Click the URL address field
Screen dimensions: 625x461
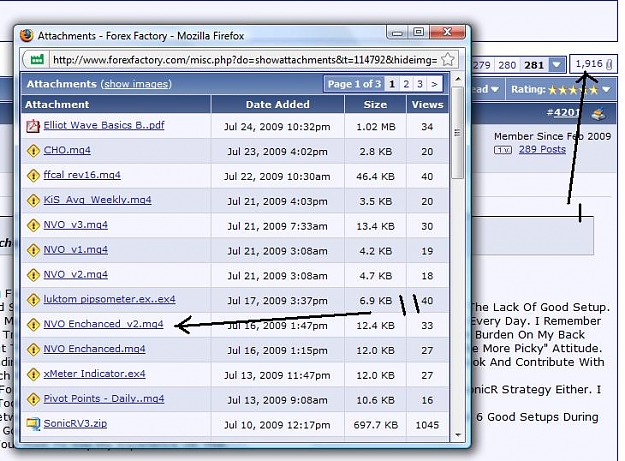point(245,60)
